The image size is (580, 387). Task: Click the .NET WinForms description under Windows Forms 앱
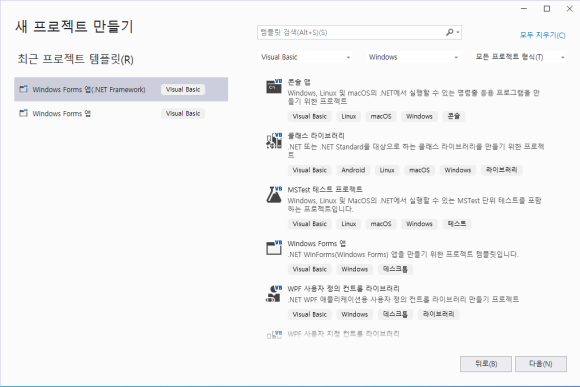click(403, 254)
